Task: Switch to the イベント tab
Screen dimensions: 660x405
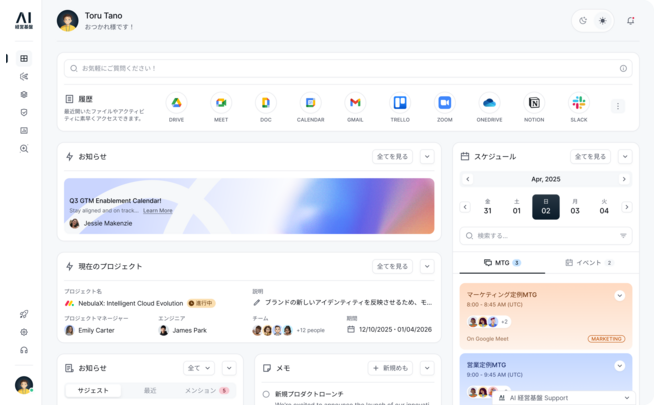Action: pos(588,263)
